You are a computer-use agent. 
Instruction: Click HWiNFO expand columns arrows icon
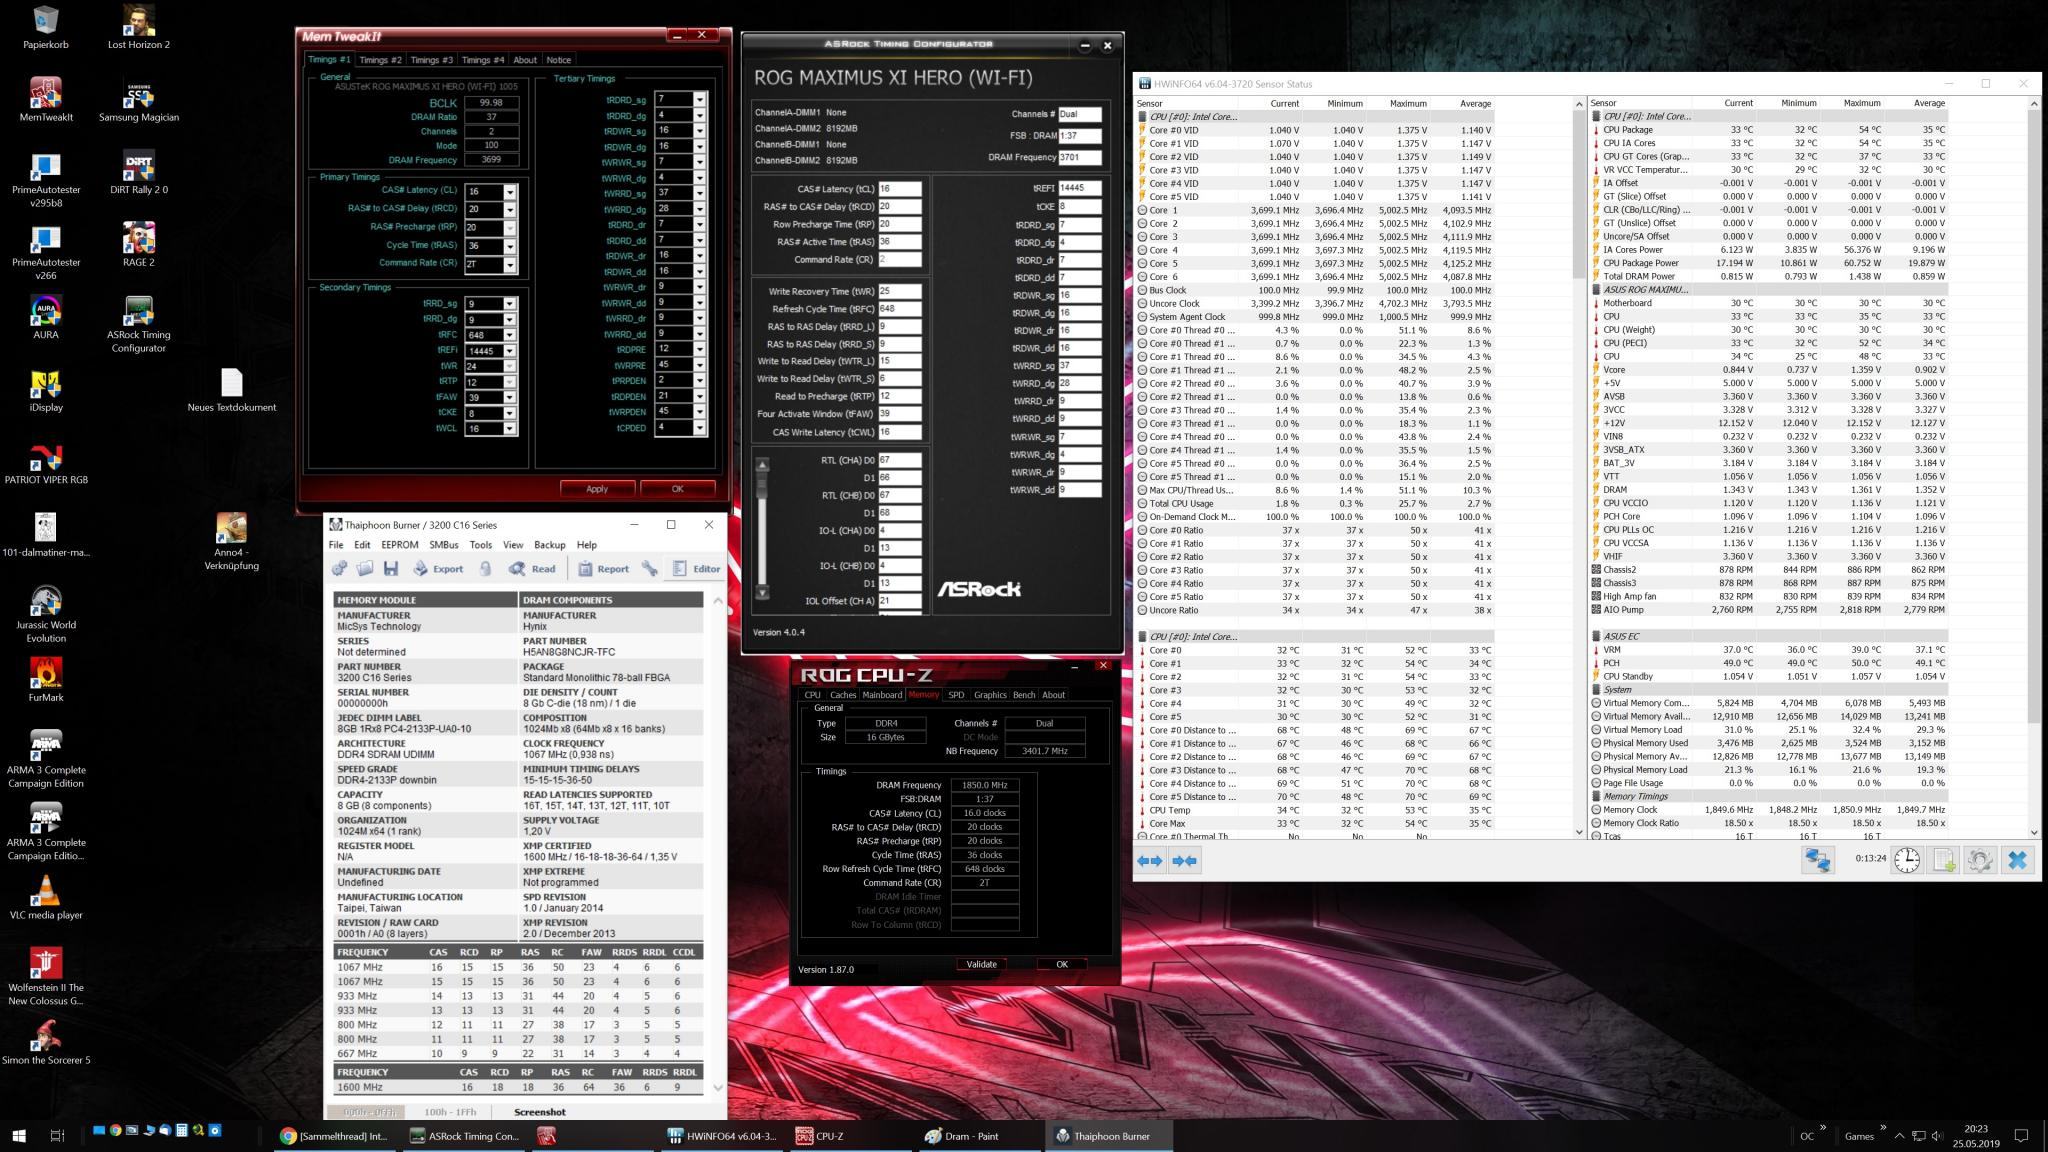pyautogui.click(x=1150, y=860)
